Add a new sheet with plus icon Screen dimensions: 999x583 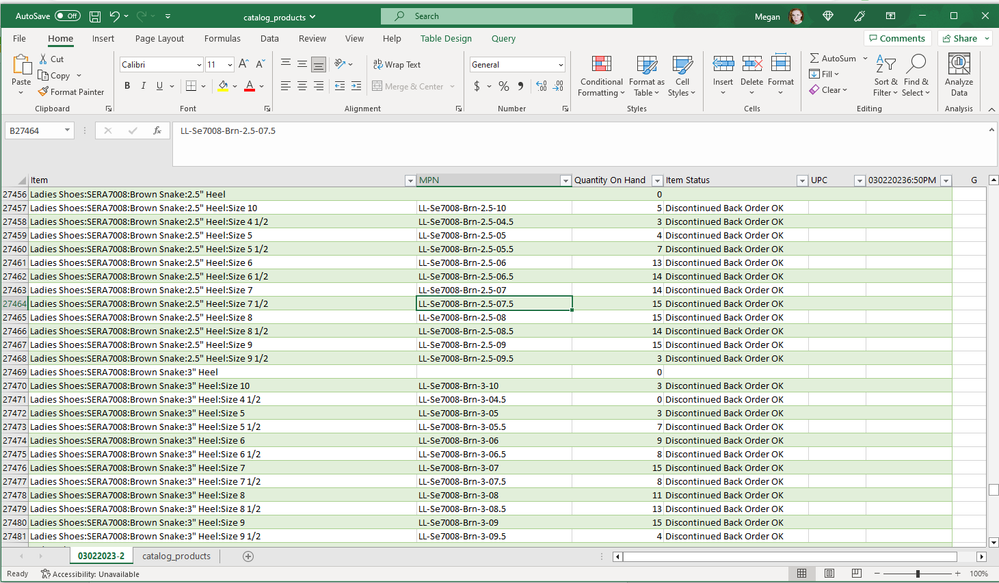click(x=248, y=556)
